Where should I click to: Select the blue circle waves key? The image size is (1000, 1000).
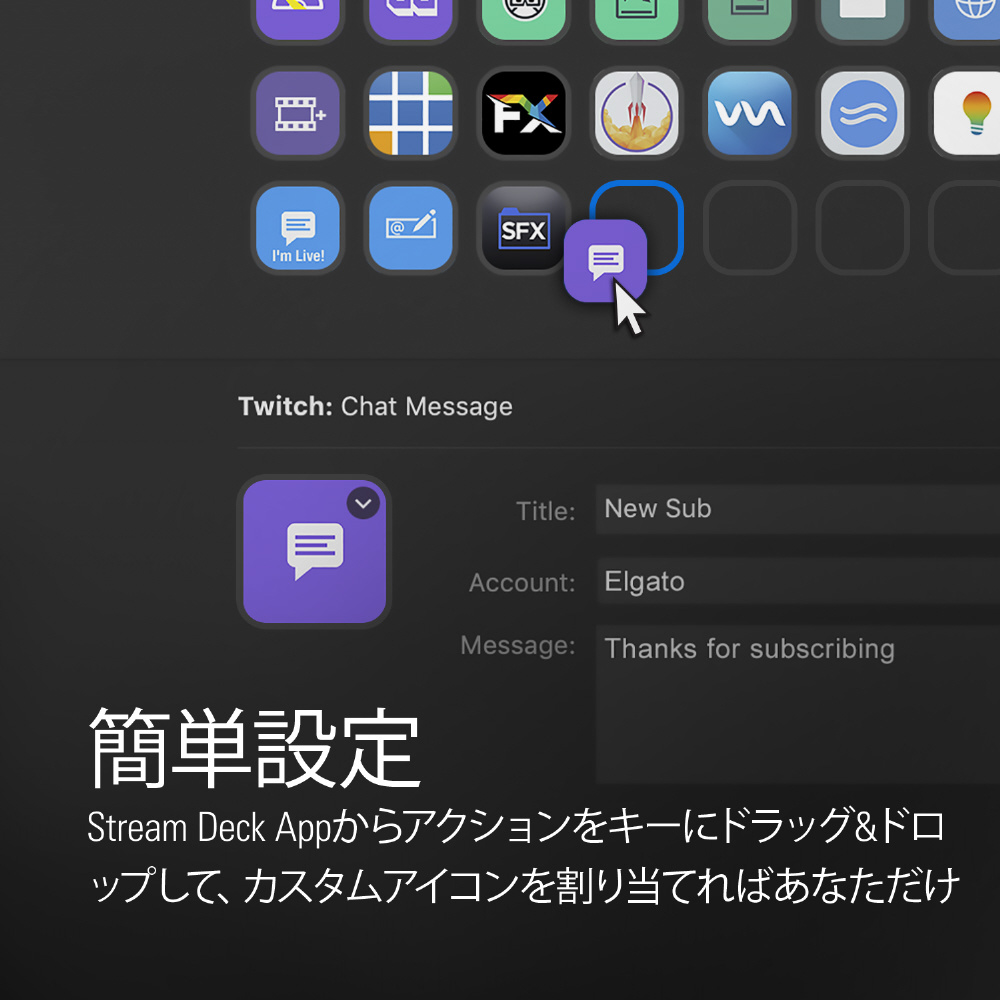tap(862, 113)
